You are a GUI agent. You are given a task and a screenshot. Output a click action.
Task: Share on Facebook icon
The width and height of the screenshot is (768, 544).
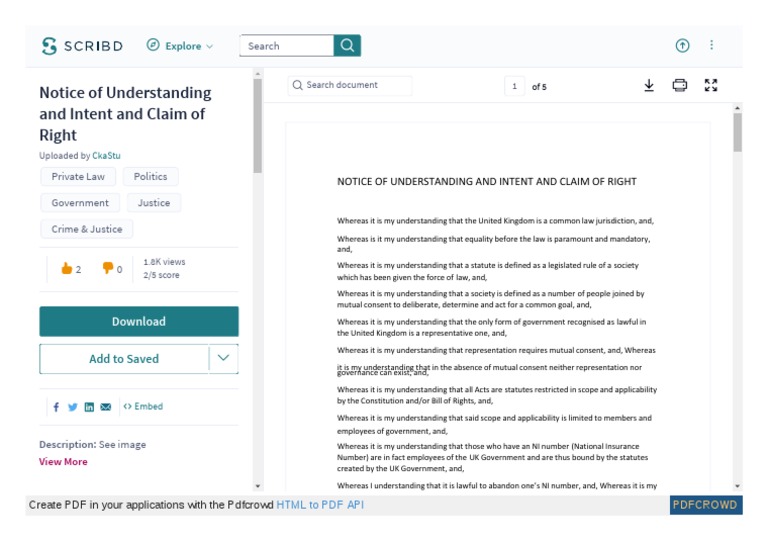pyautogui.click(x=56, y=407)
